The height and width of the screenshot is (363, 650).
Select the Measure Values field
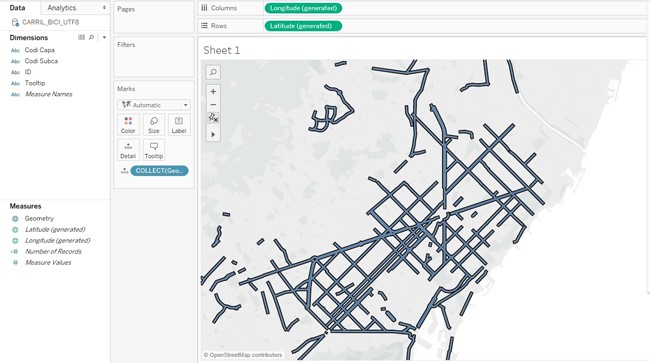point(48,262)
